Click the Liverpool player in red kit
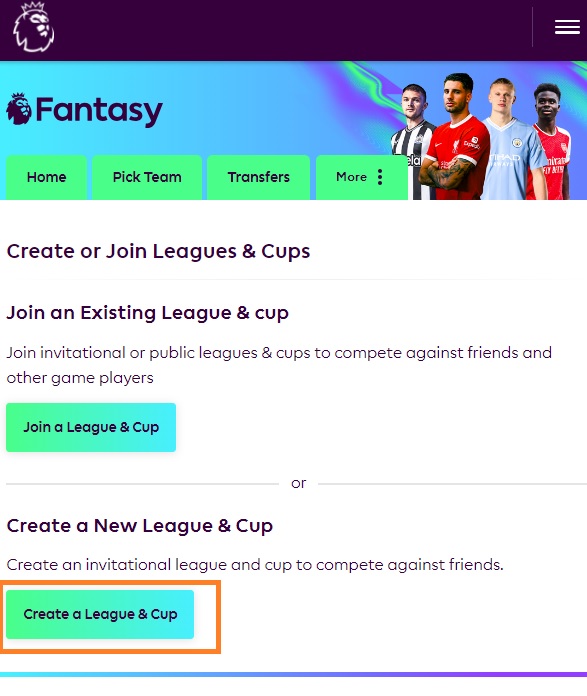 (x=457, y=138)
